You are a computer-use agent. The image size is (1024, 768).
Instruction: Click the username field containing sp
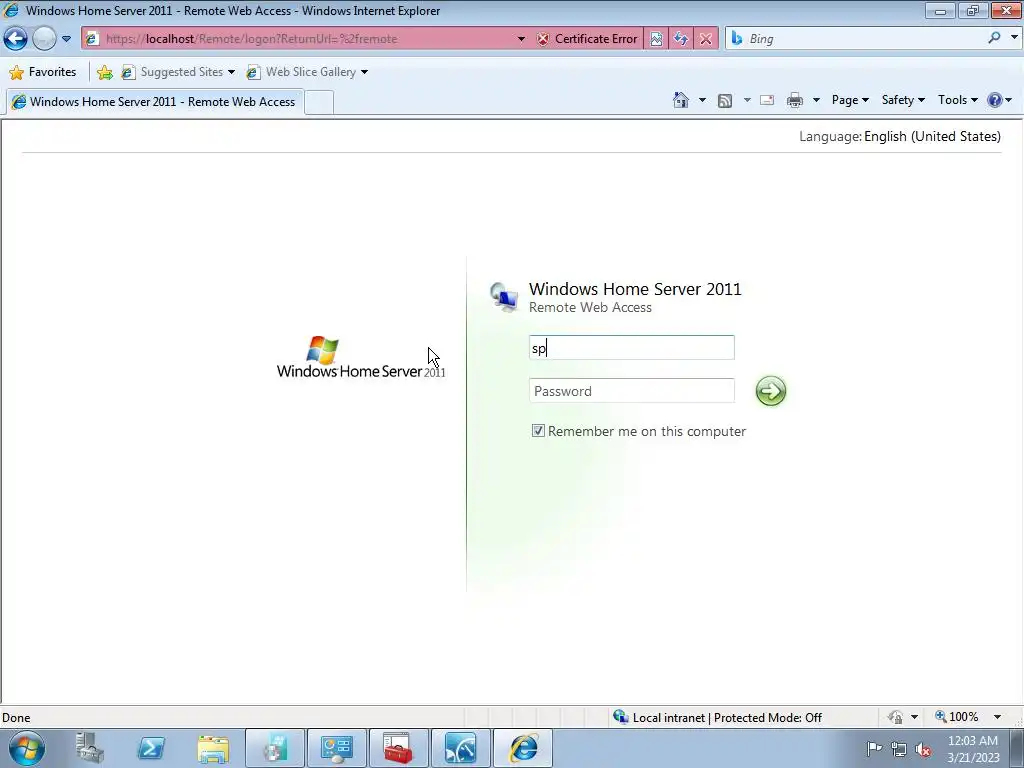632,347
